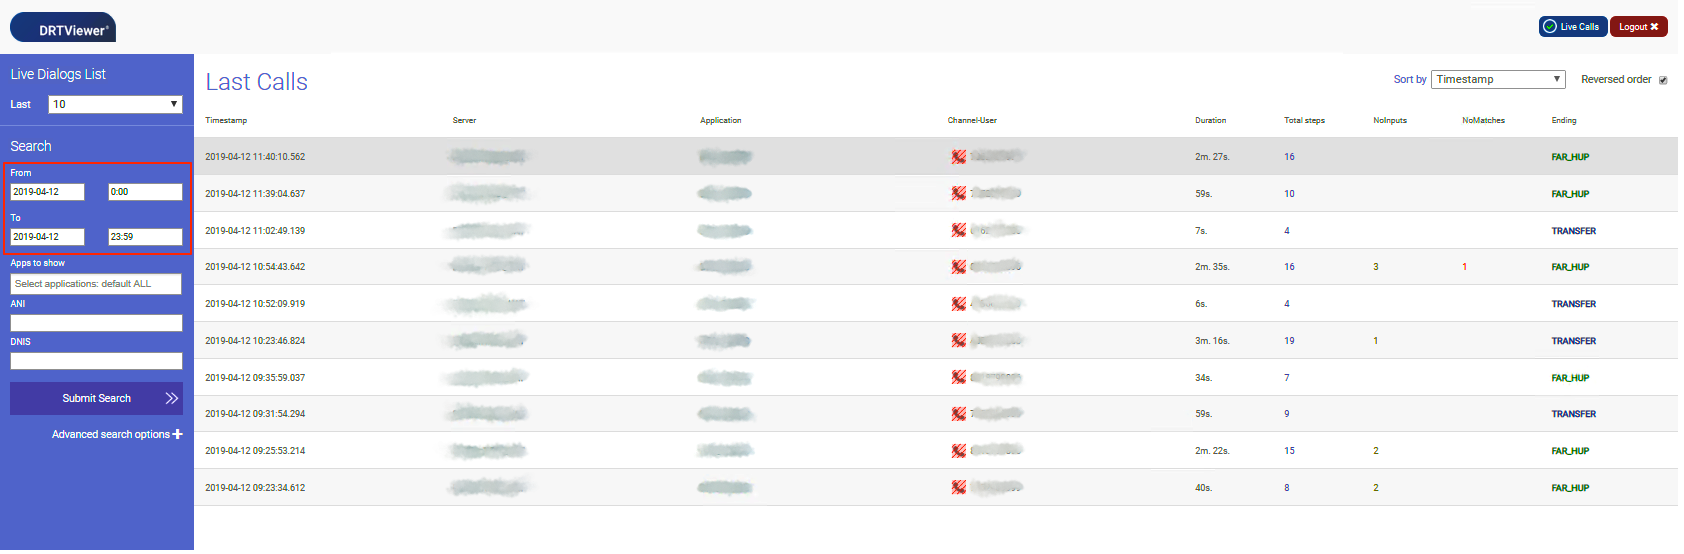Image resolution: width=1684 pixels, height=554 pixels.
Task: Click the Live Calls checkmark icon
Action: click(1550, 27)
